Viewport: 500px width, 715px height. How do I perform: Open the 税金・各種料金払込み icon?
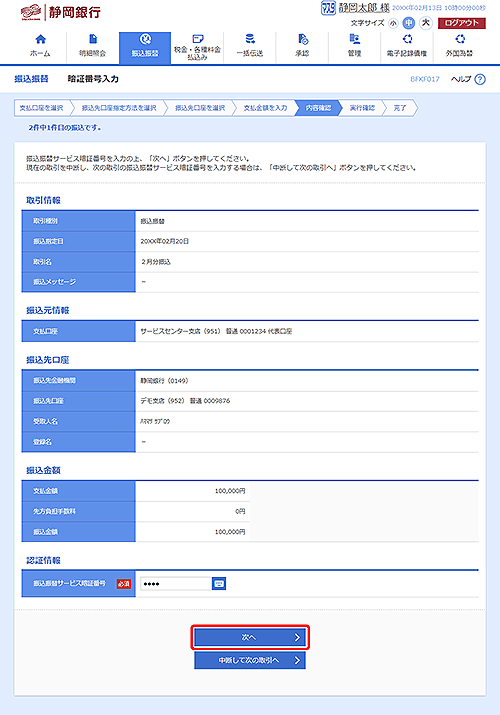[197, 39]
